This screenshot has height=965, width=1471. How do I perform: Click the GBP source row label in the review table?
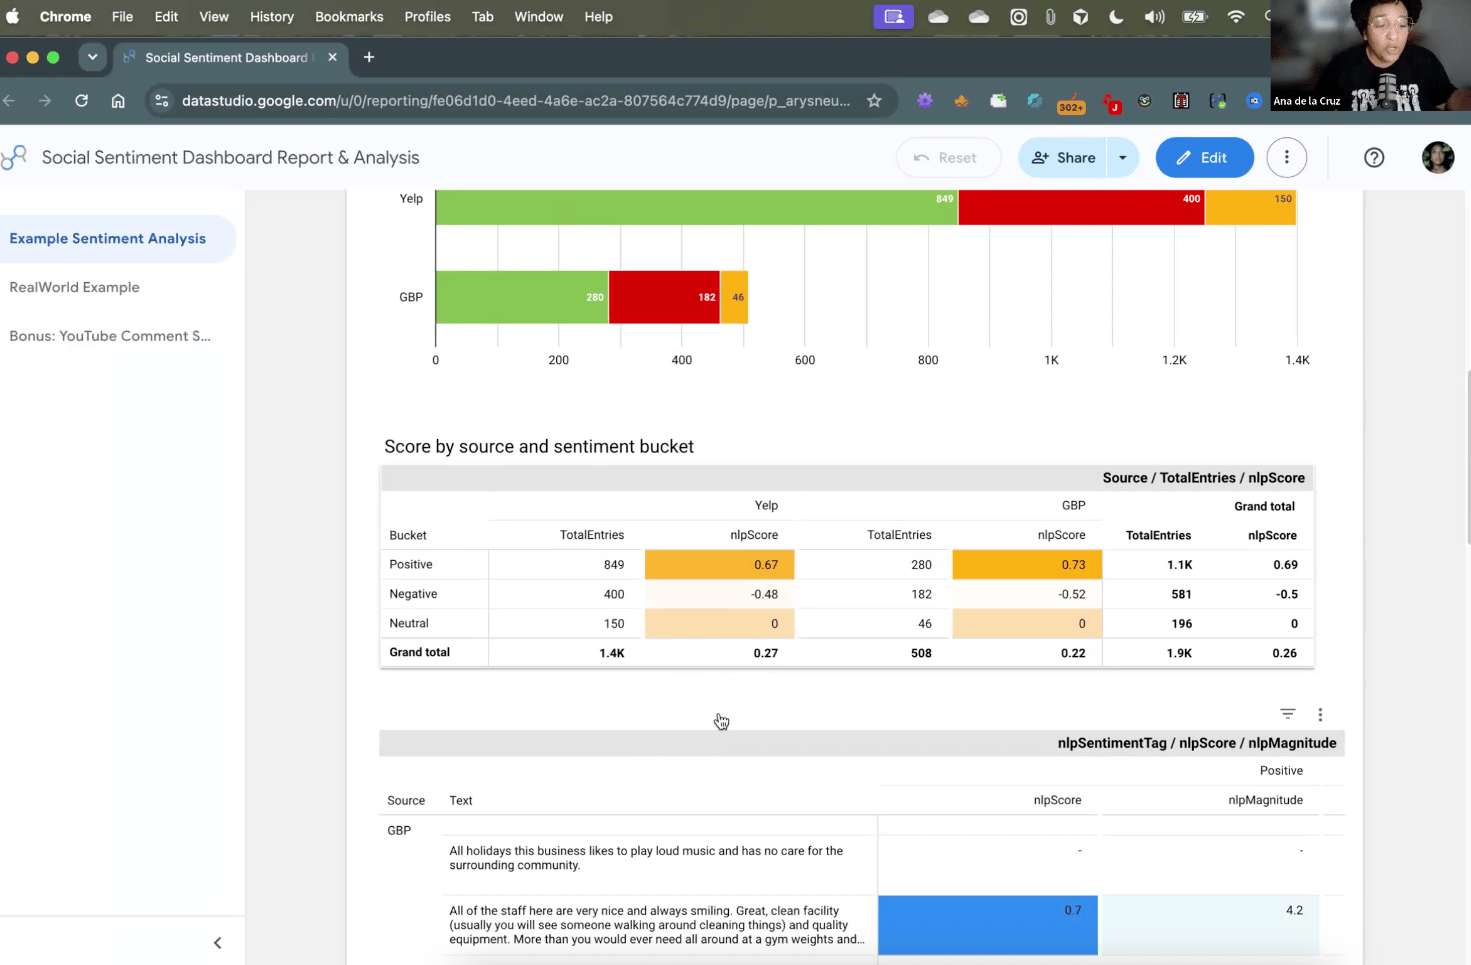[x=399, y=830]
